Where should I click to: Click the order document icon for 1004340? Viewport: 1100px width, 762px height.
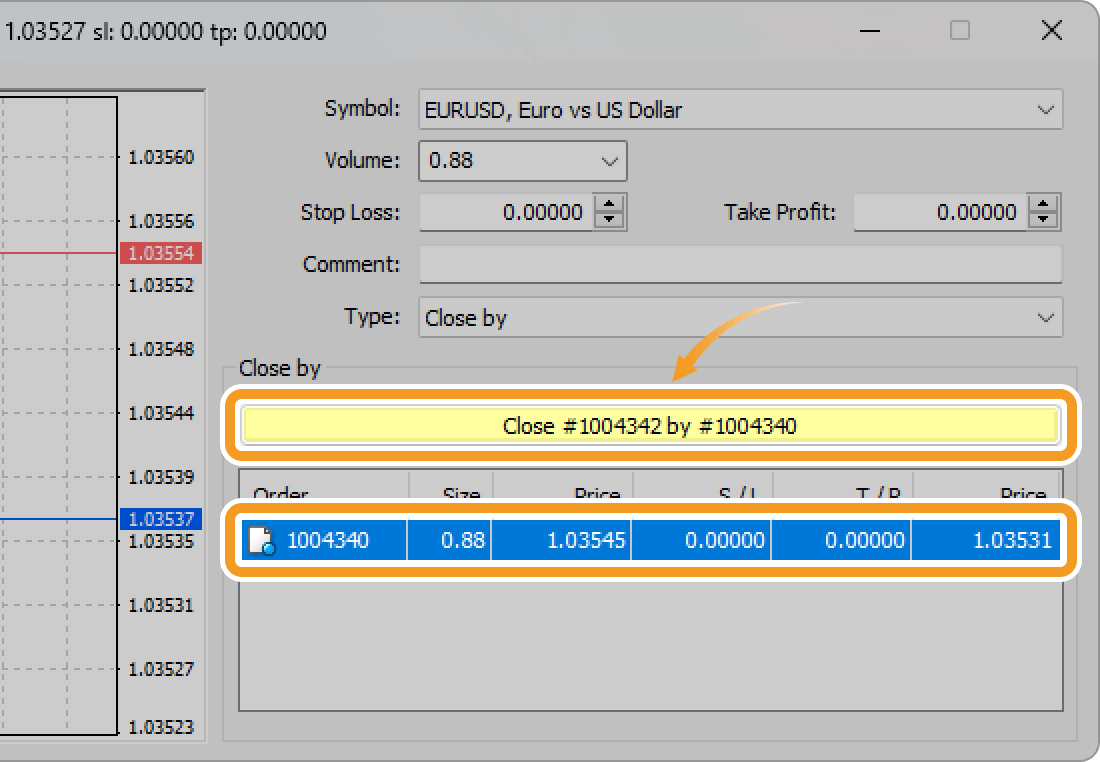pyautogui.click(x=260, y=541)
